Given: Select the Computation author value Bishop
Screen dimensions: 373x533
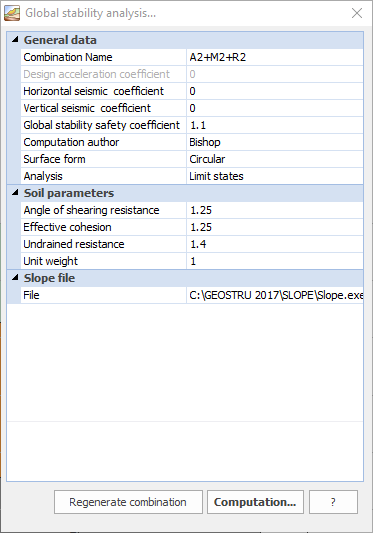Looking at the screenshot, I should (x=275, y=142).
